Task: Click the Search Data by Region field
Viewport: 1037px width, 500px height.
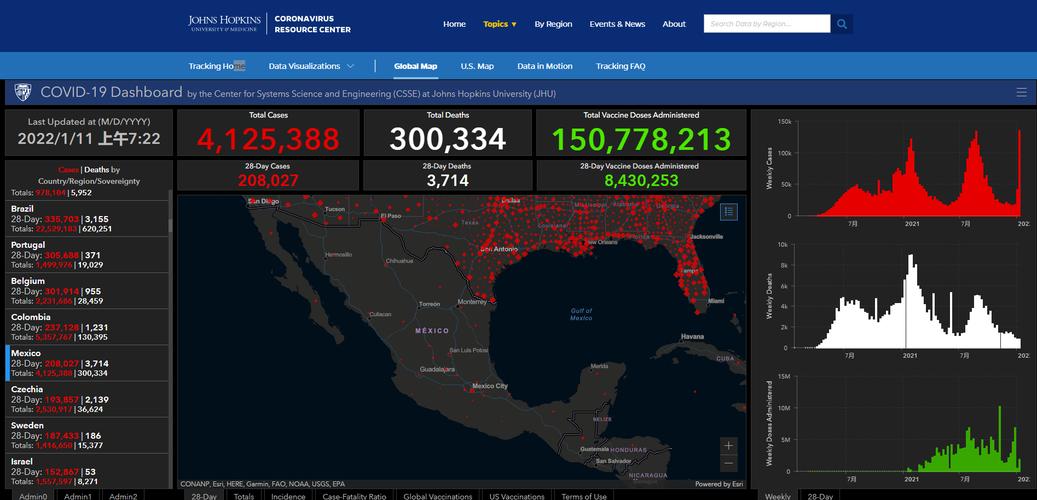Action: [x=767, y=24]
